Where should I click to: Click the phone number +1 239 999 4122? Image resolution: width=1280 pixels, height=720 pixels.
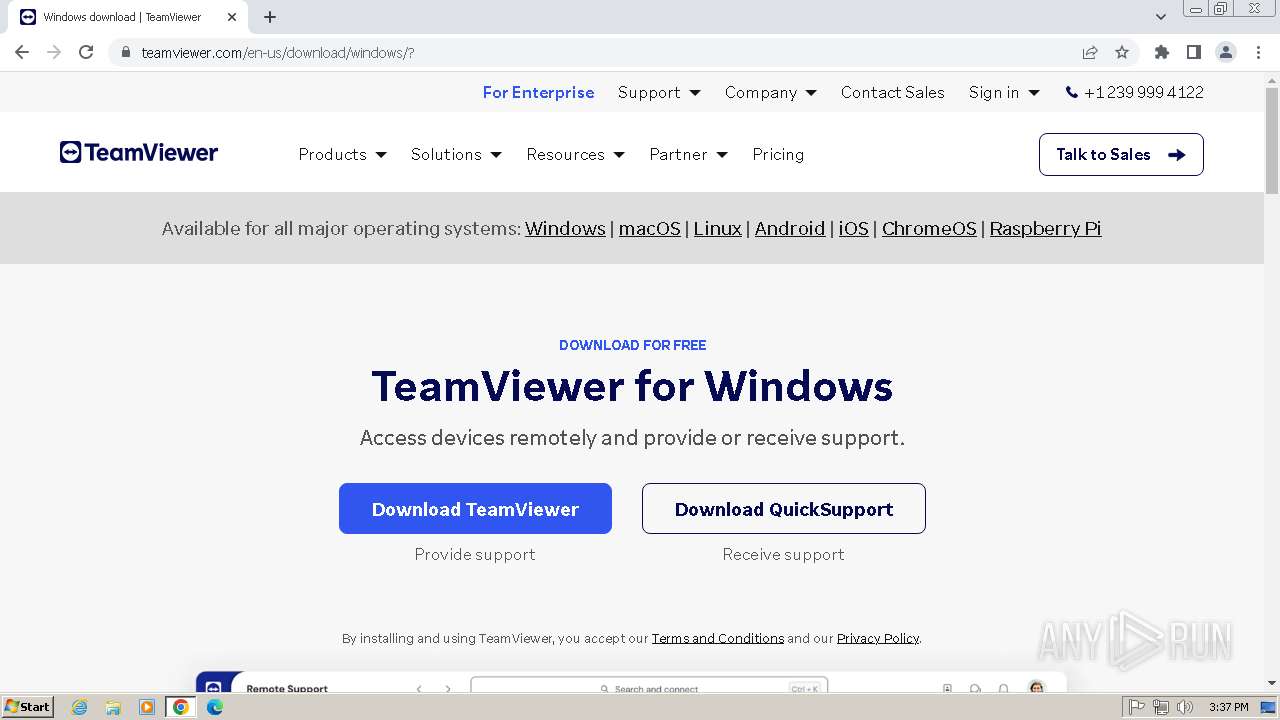1134,92
